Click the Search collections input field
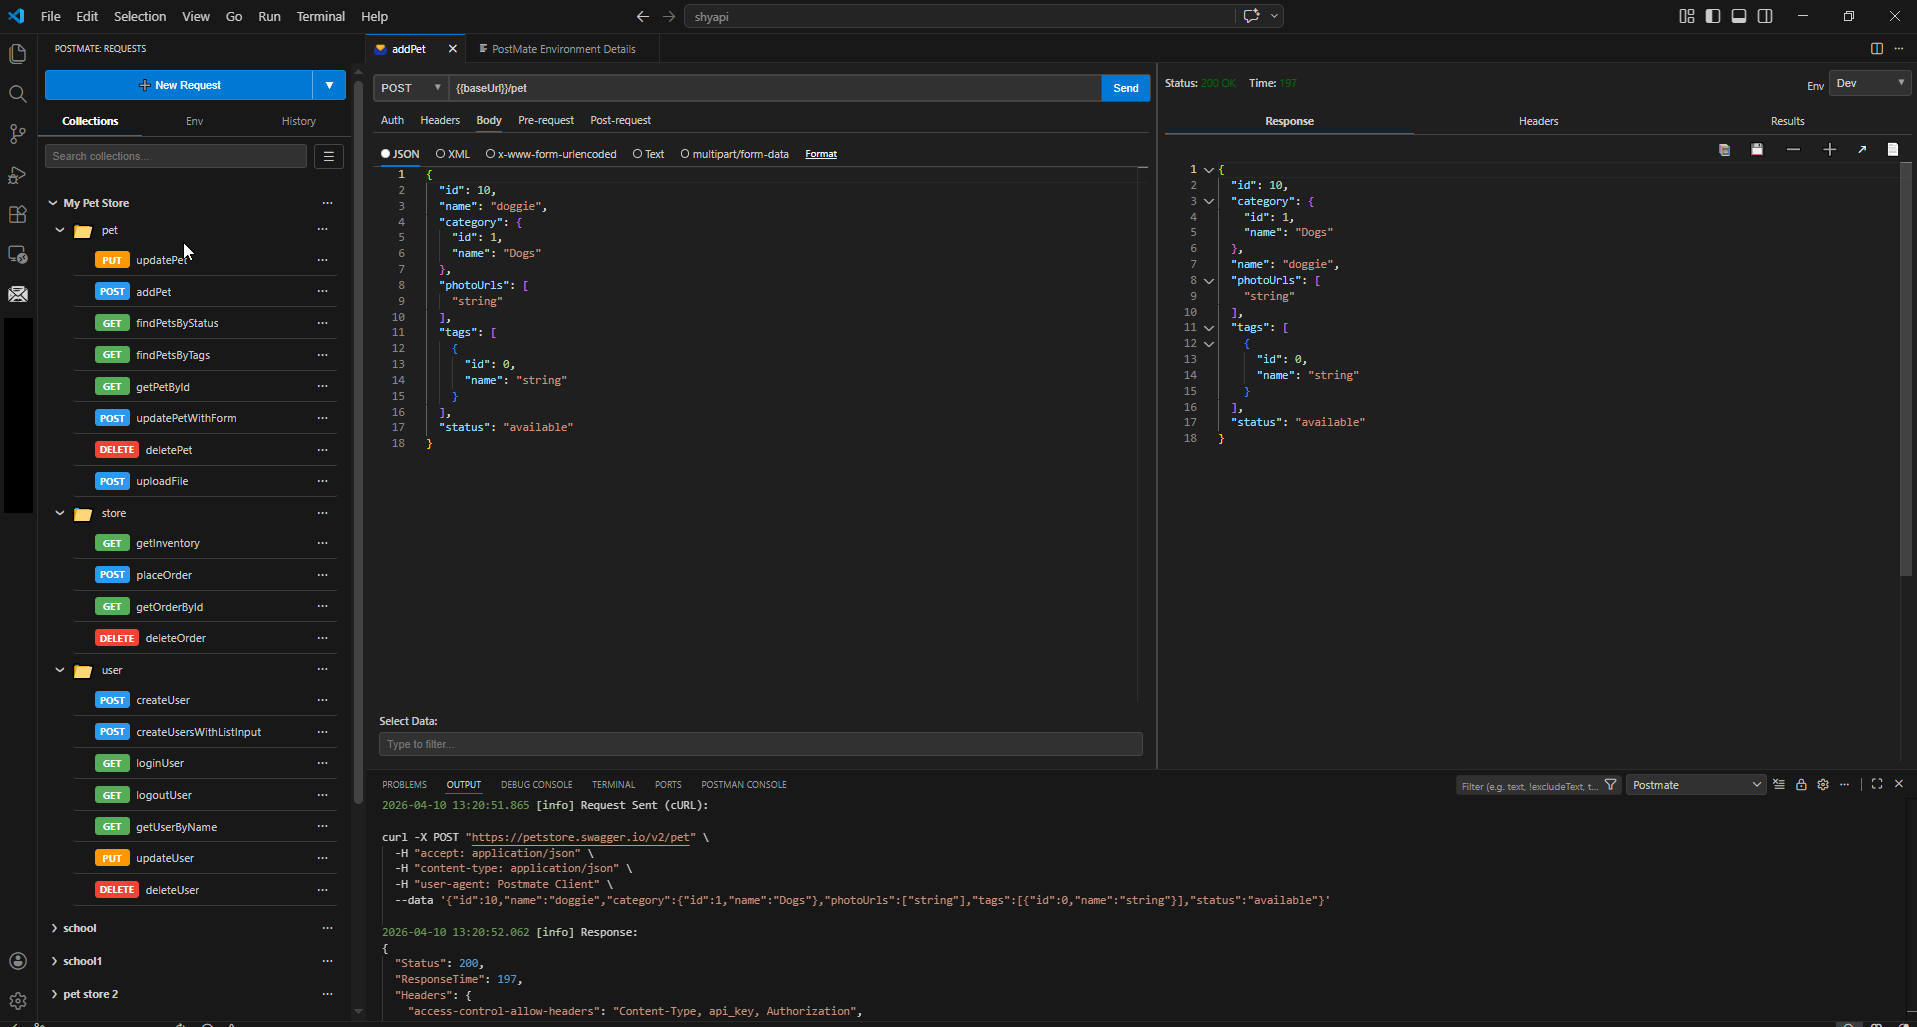The width and height of the screenshot is (1917, 1027). [176, 156]
